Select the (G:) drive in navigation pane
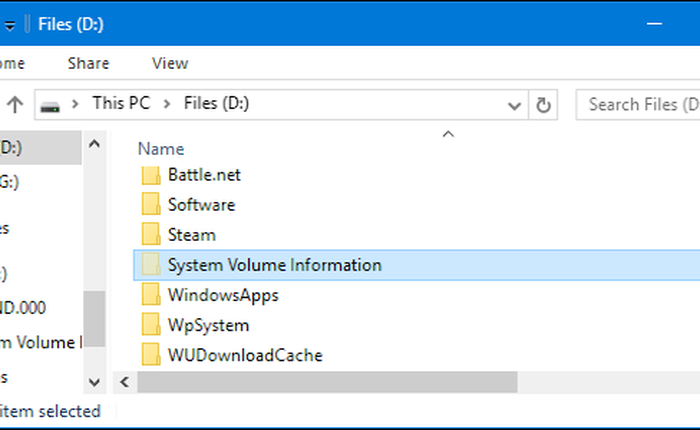Screen dimensions: 700x430 pyautogui.click(x=9, y=182)
